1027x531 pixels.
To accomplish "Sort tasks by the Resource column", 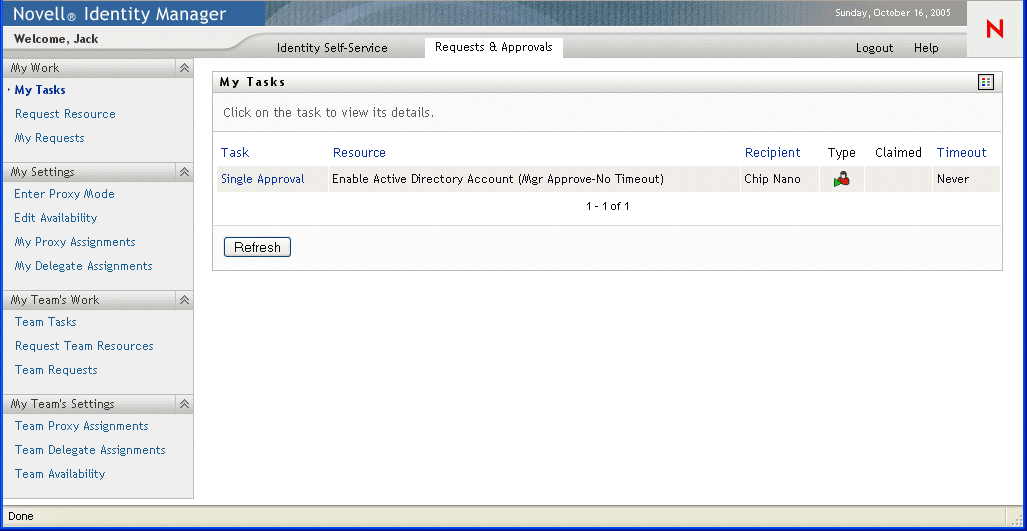I will (x=359, y=153).
